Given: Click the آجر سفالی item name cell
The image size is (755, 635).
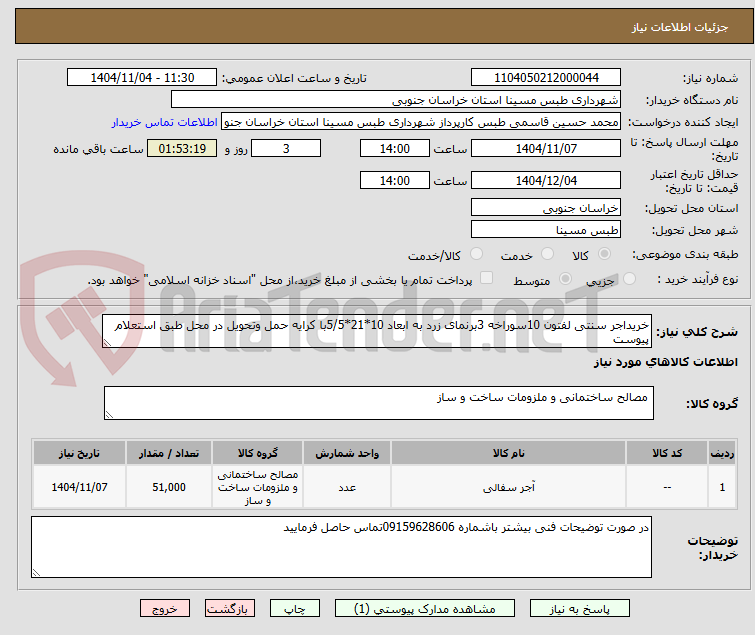Looking at the screenshot, I should (508, 487).
